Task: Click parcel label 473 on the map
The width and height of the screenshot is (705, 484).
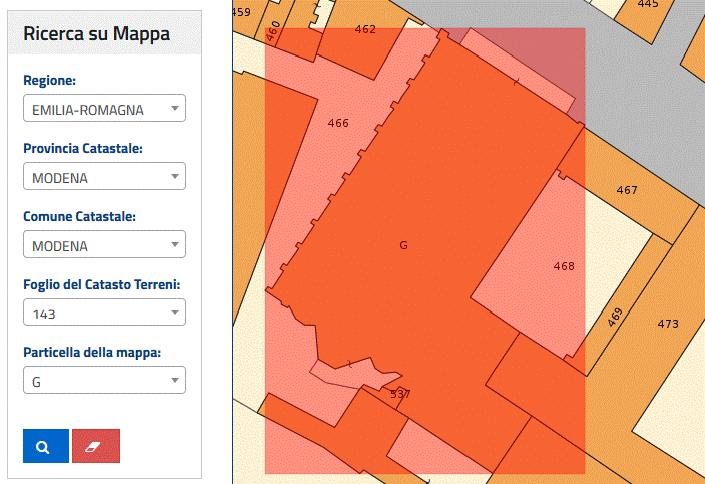Action: [x=668, y=324]
